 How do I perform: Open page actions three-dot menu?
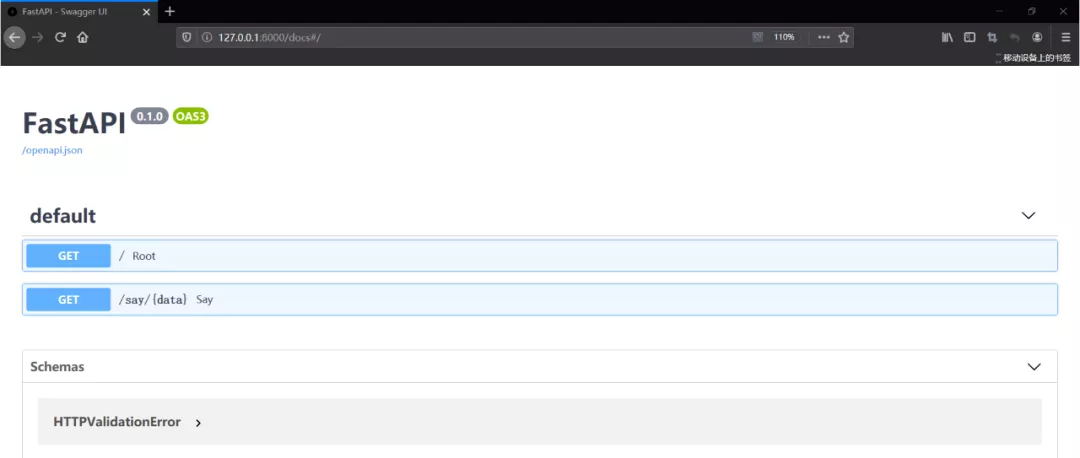click(x=823, y=37)
